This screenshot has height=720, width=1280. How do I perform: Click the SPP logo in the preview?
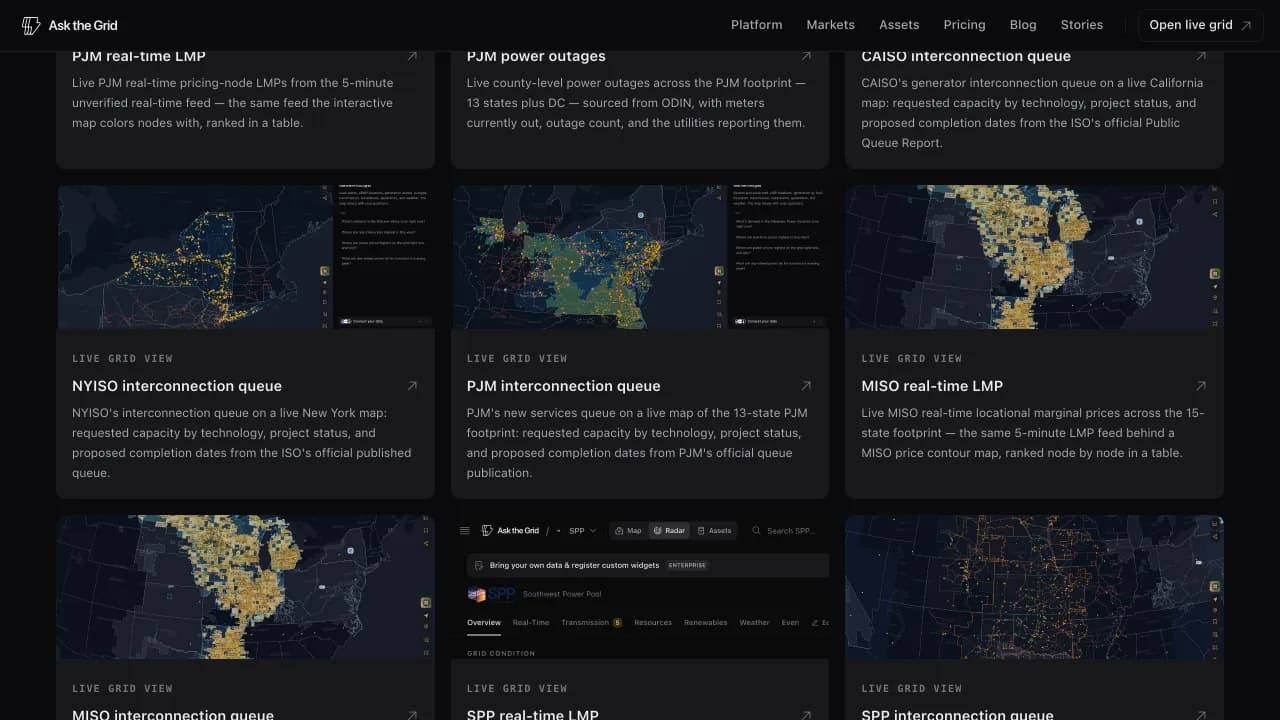[x=491, y=594]
